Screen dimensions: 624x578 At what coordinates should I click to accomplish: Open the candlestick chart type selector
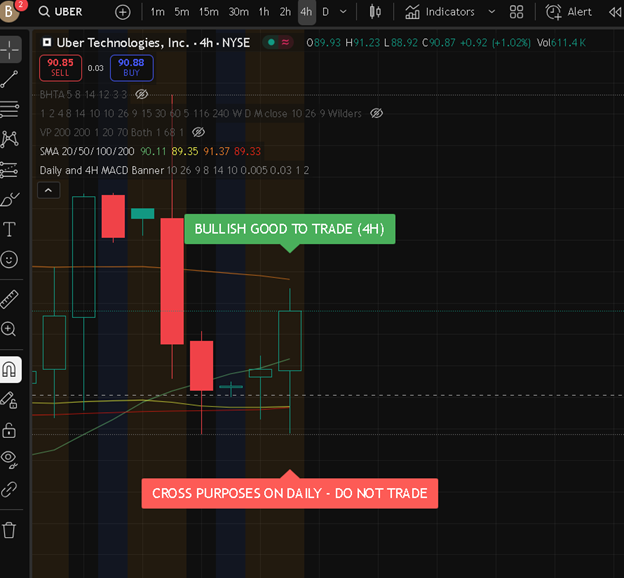click(375, 12)
